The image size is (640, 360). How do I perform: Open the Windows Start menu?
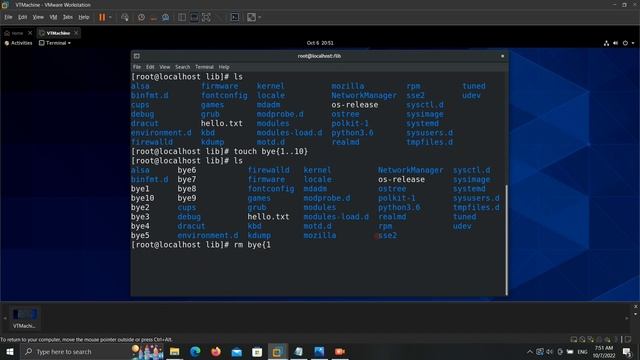10,352
